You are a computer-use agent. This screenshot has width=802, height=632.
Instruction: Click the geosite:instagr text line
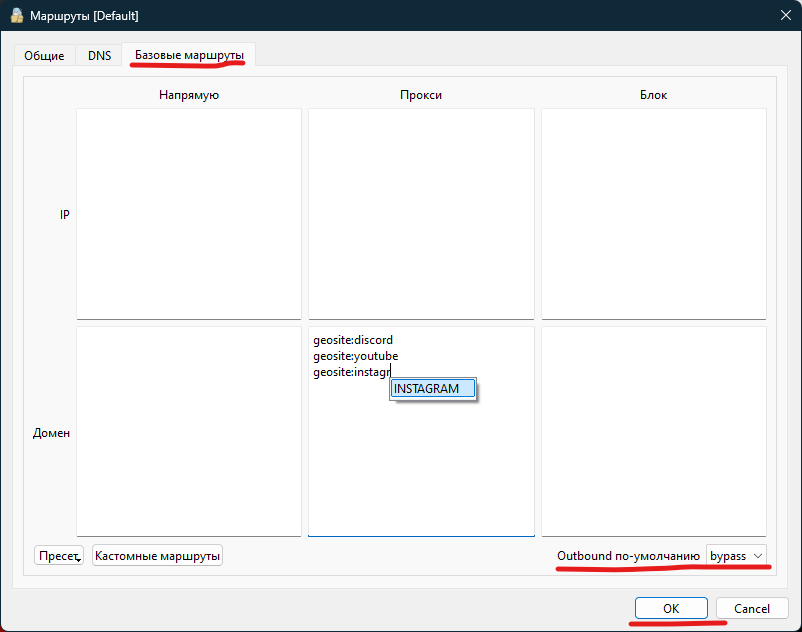pos(350,372)
